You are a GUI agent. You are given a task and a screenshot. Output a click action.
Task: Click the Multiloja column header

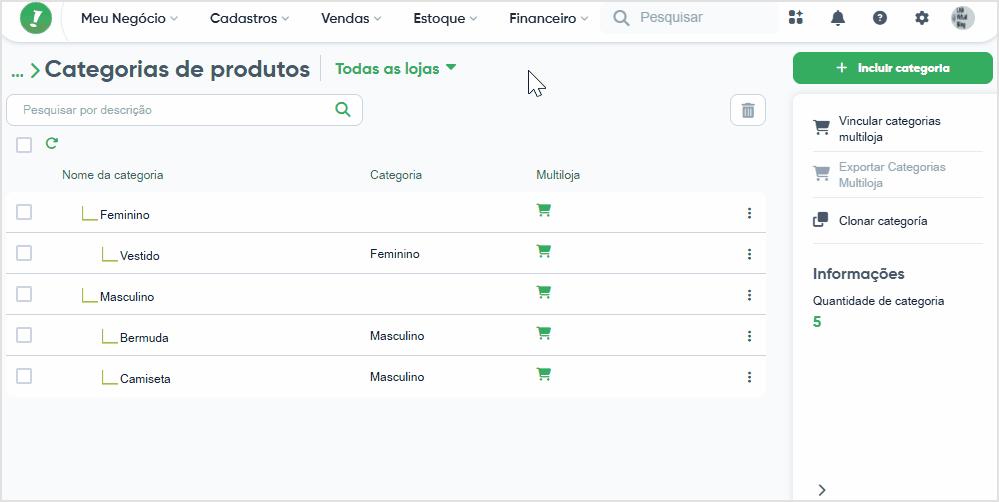click(558, 175)
